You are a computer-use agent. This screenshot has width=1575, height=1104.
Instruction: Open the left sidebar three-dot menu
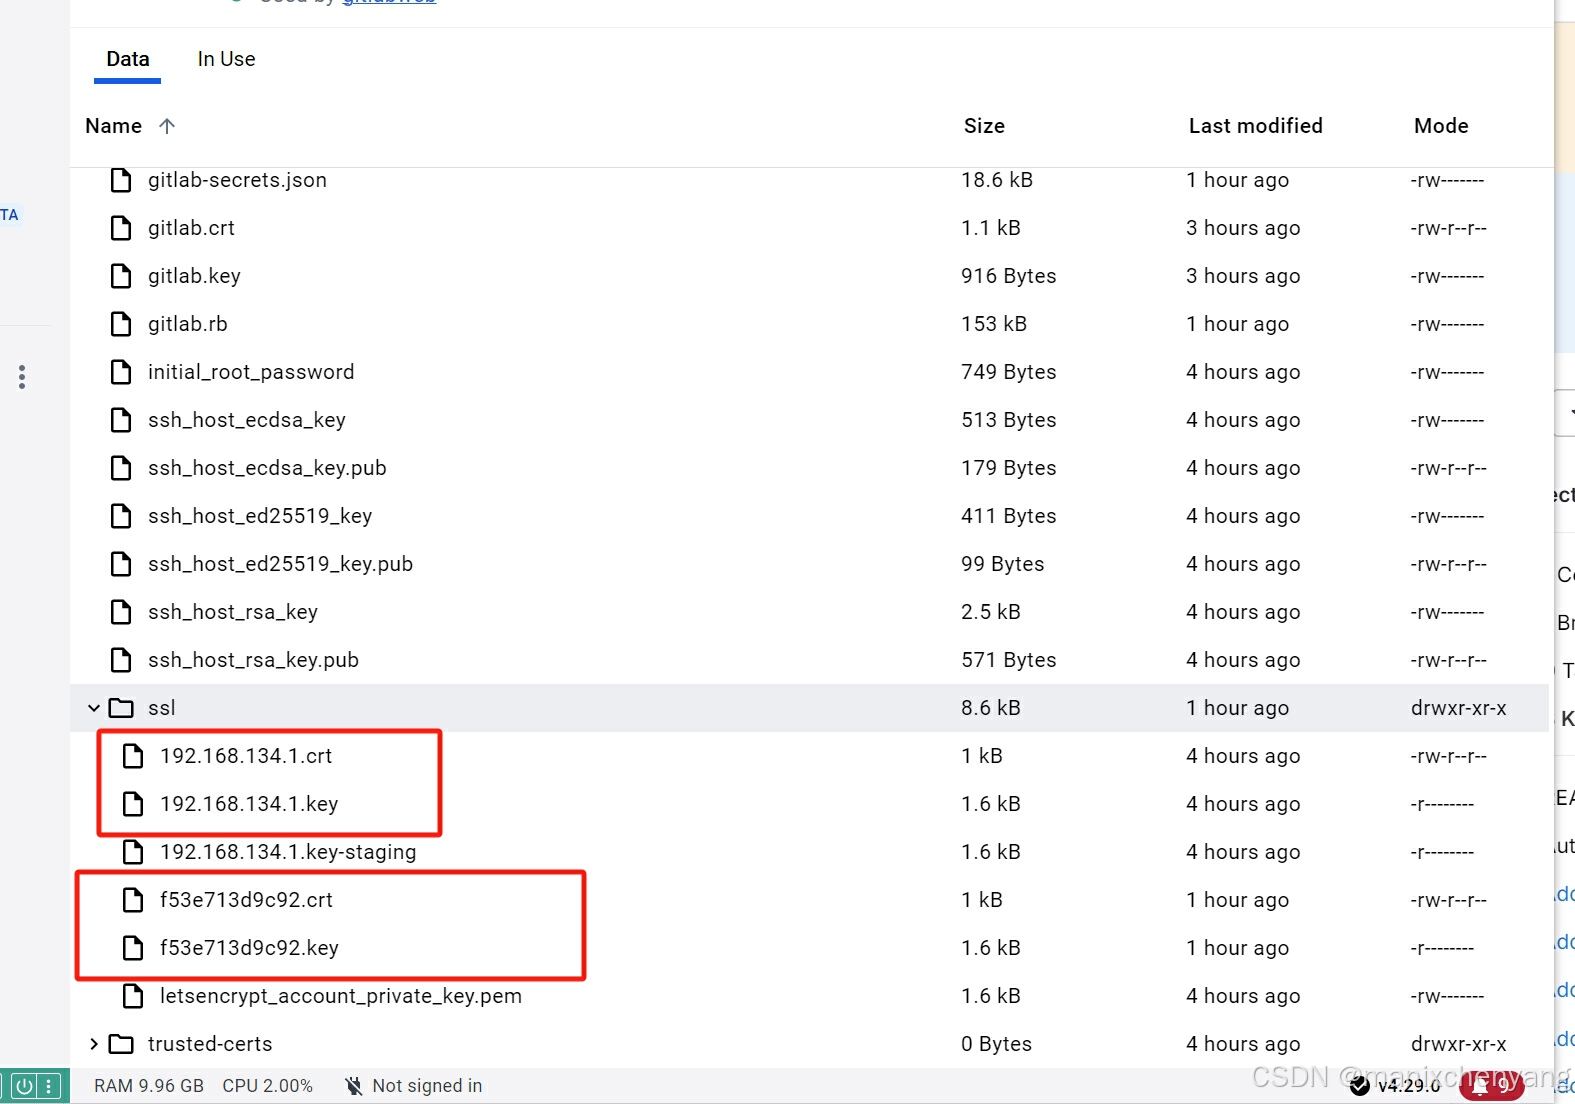pos(22,377)
